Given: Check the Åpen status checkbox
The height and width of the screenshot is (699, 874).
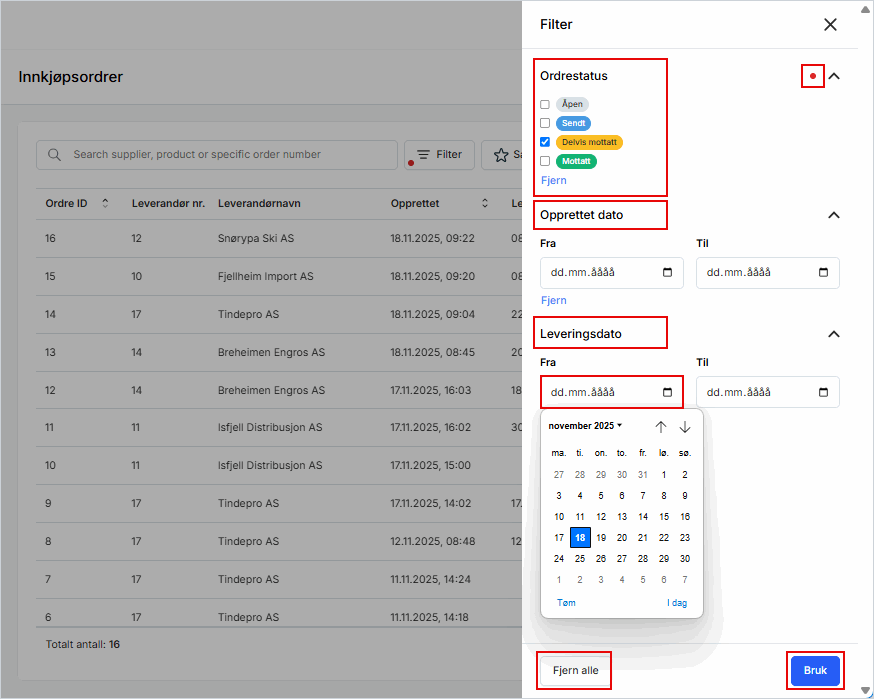Looking at the screenshot, I should (x=545, y=104).
